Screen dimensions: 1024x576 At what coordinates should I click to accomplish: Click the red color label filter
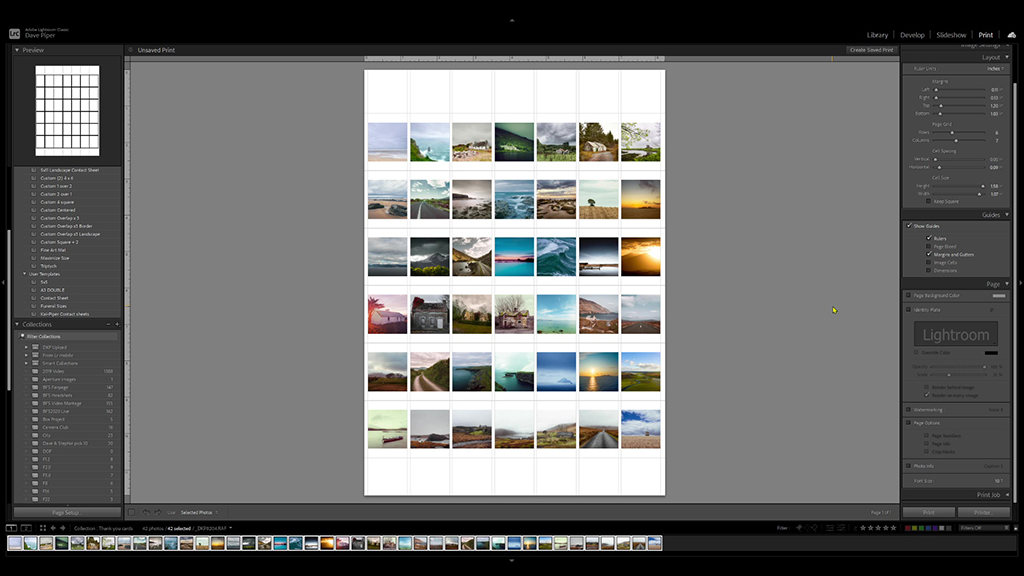(908, 528)
